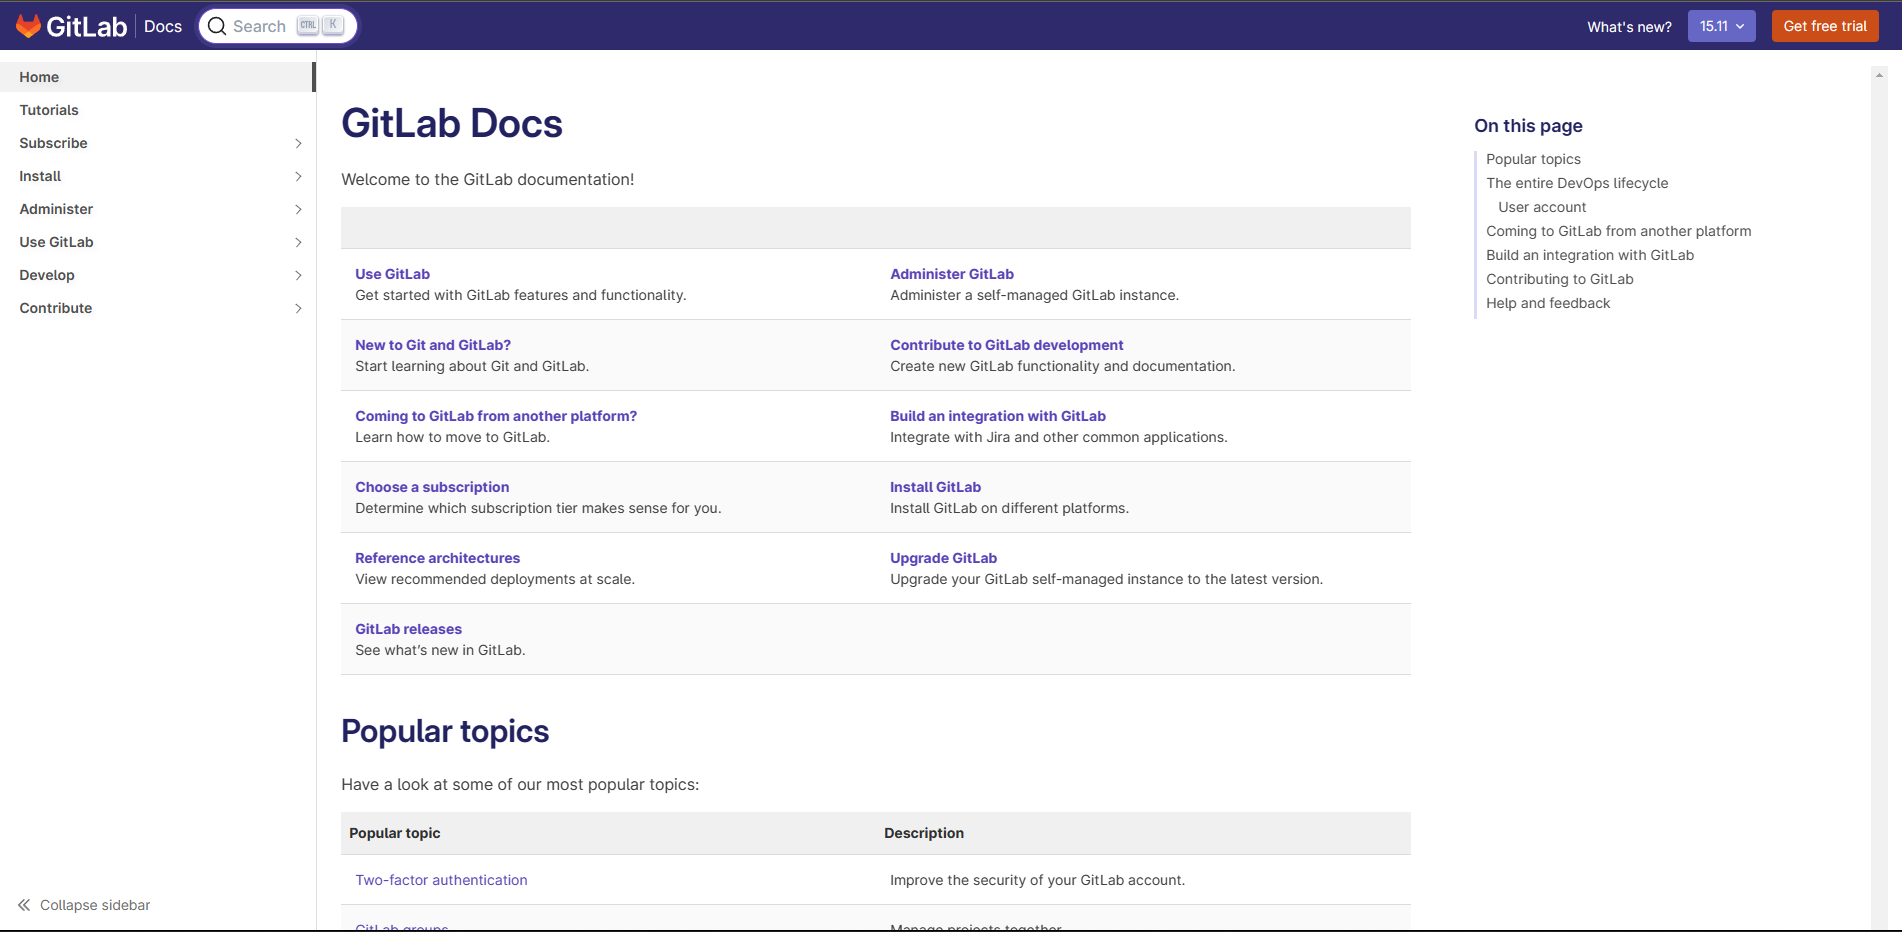Viewport: 1902px width, 932px height.
Task: Jump to Contributing to GitLab outline entry
Action: (1560, 279)
